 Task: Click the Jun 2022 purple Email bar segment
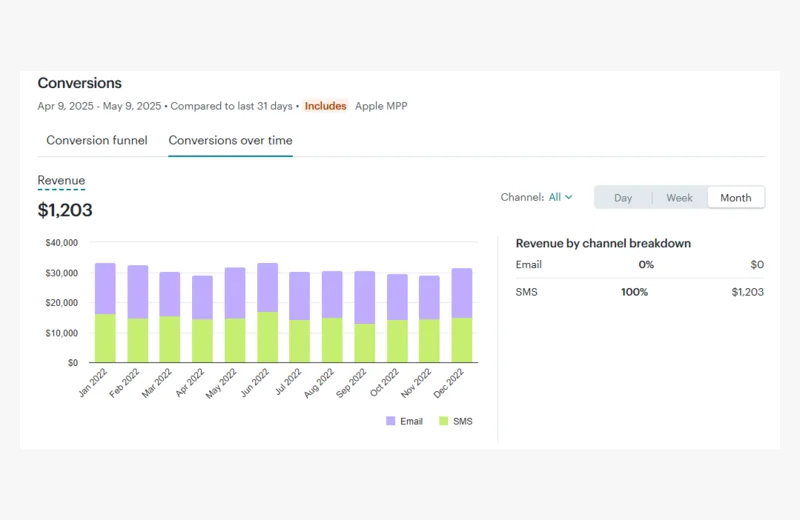[267, 287]
